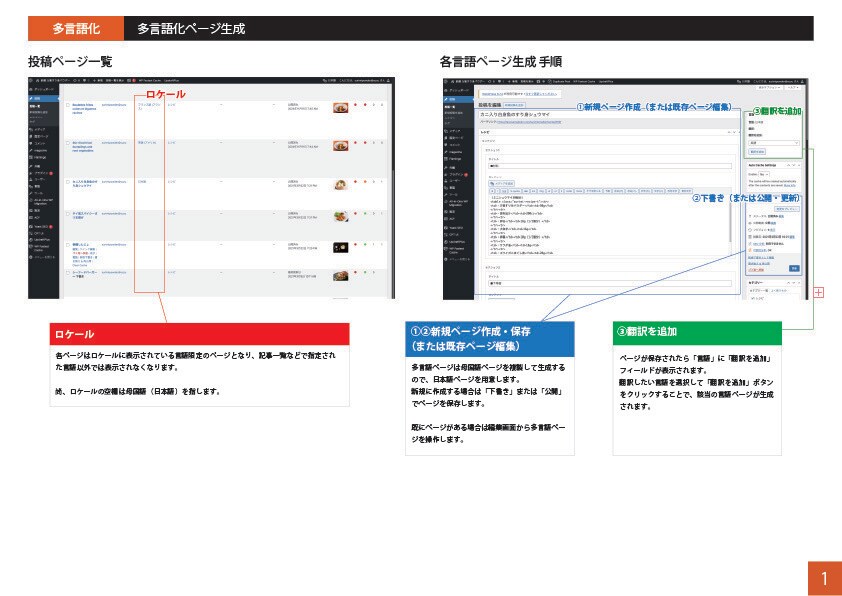Image resolution: width=842 pixels, height=596 pixels.
Task: Open the translation language dropdown in 言語 box
Action: click(774, 143)
